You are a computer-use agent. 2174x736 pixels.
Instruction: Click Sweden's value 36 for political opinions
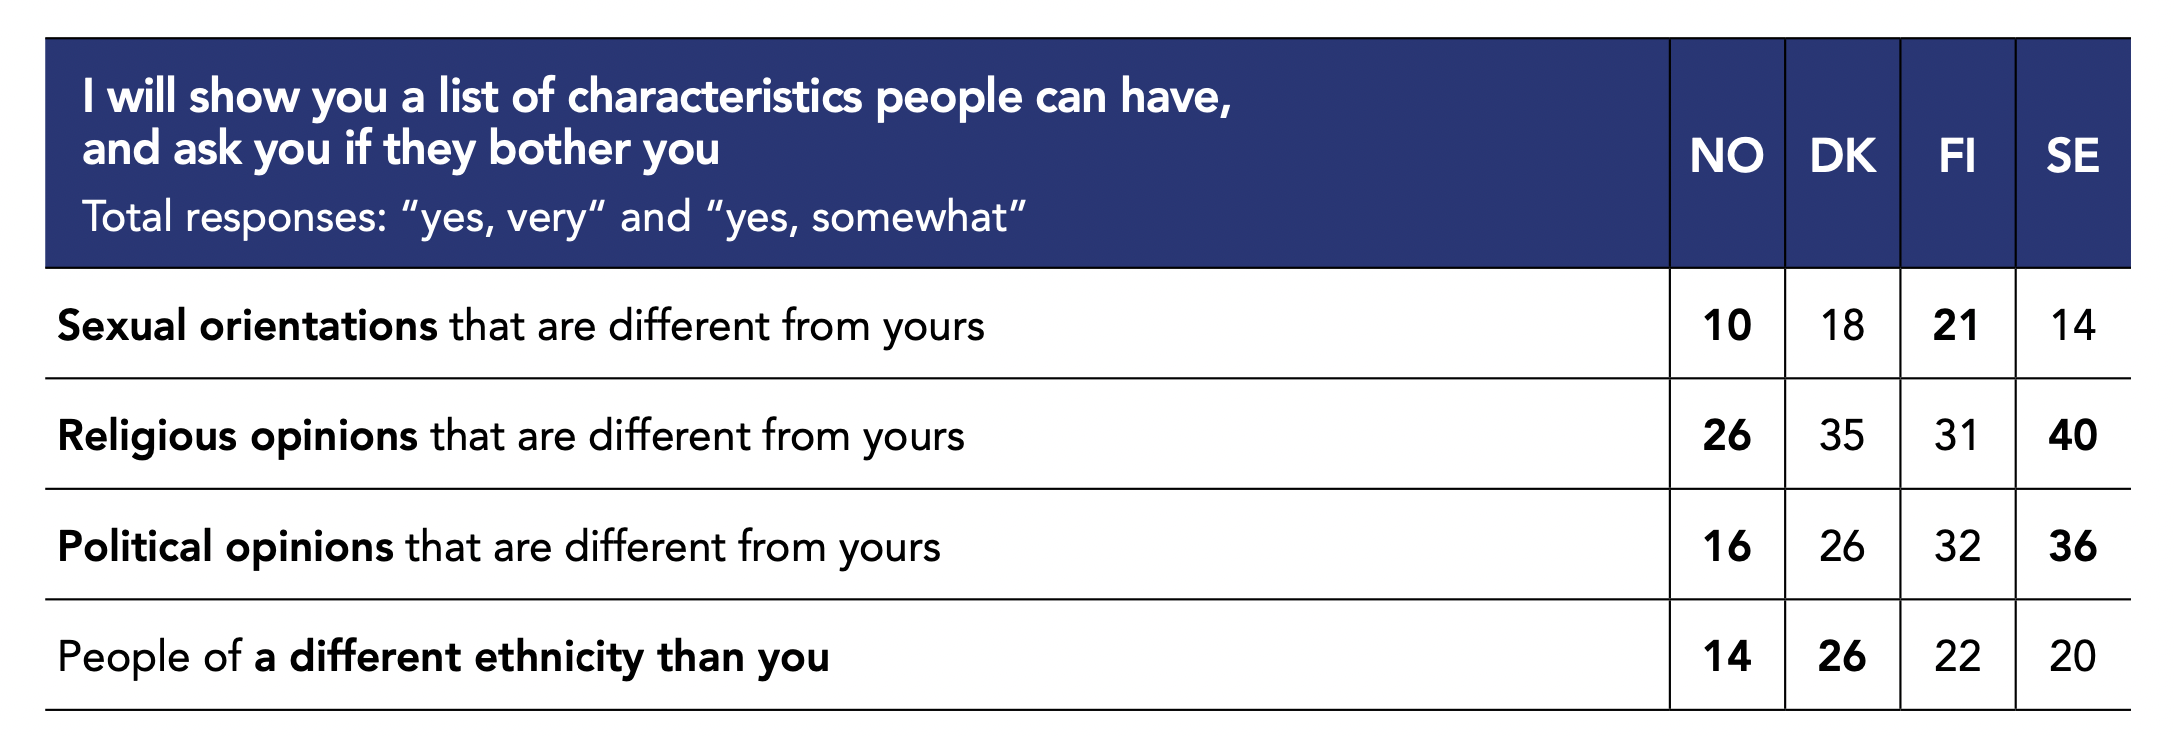coord(2072,547)
